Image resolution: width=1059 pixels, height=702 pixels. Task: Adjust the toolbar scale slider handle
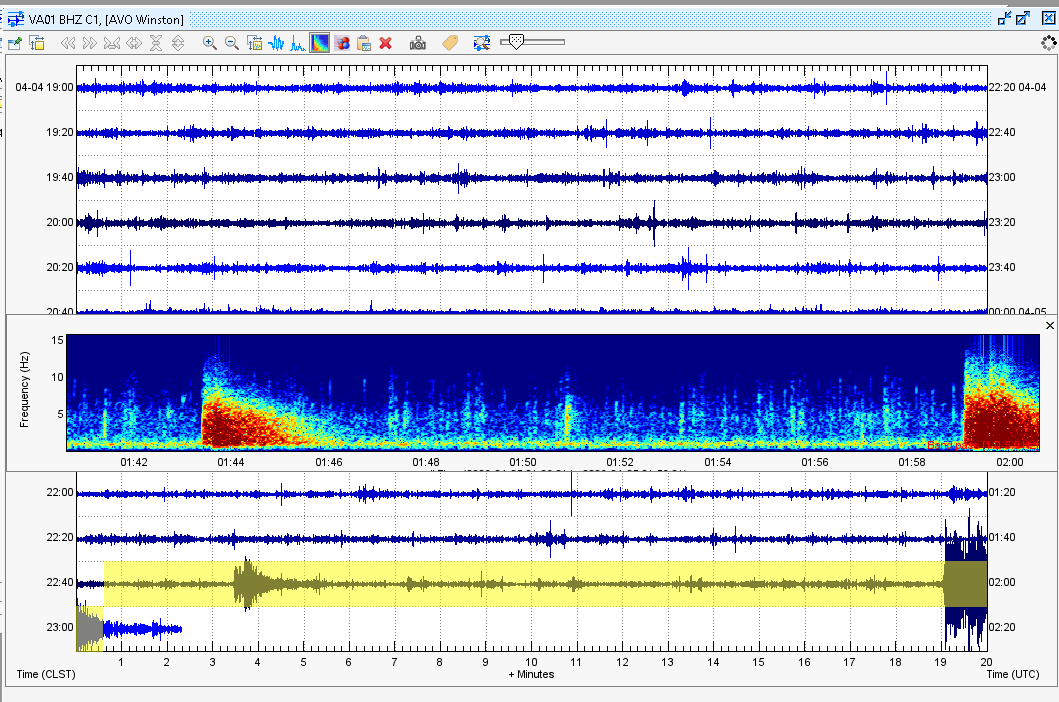tap(516, 42)
